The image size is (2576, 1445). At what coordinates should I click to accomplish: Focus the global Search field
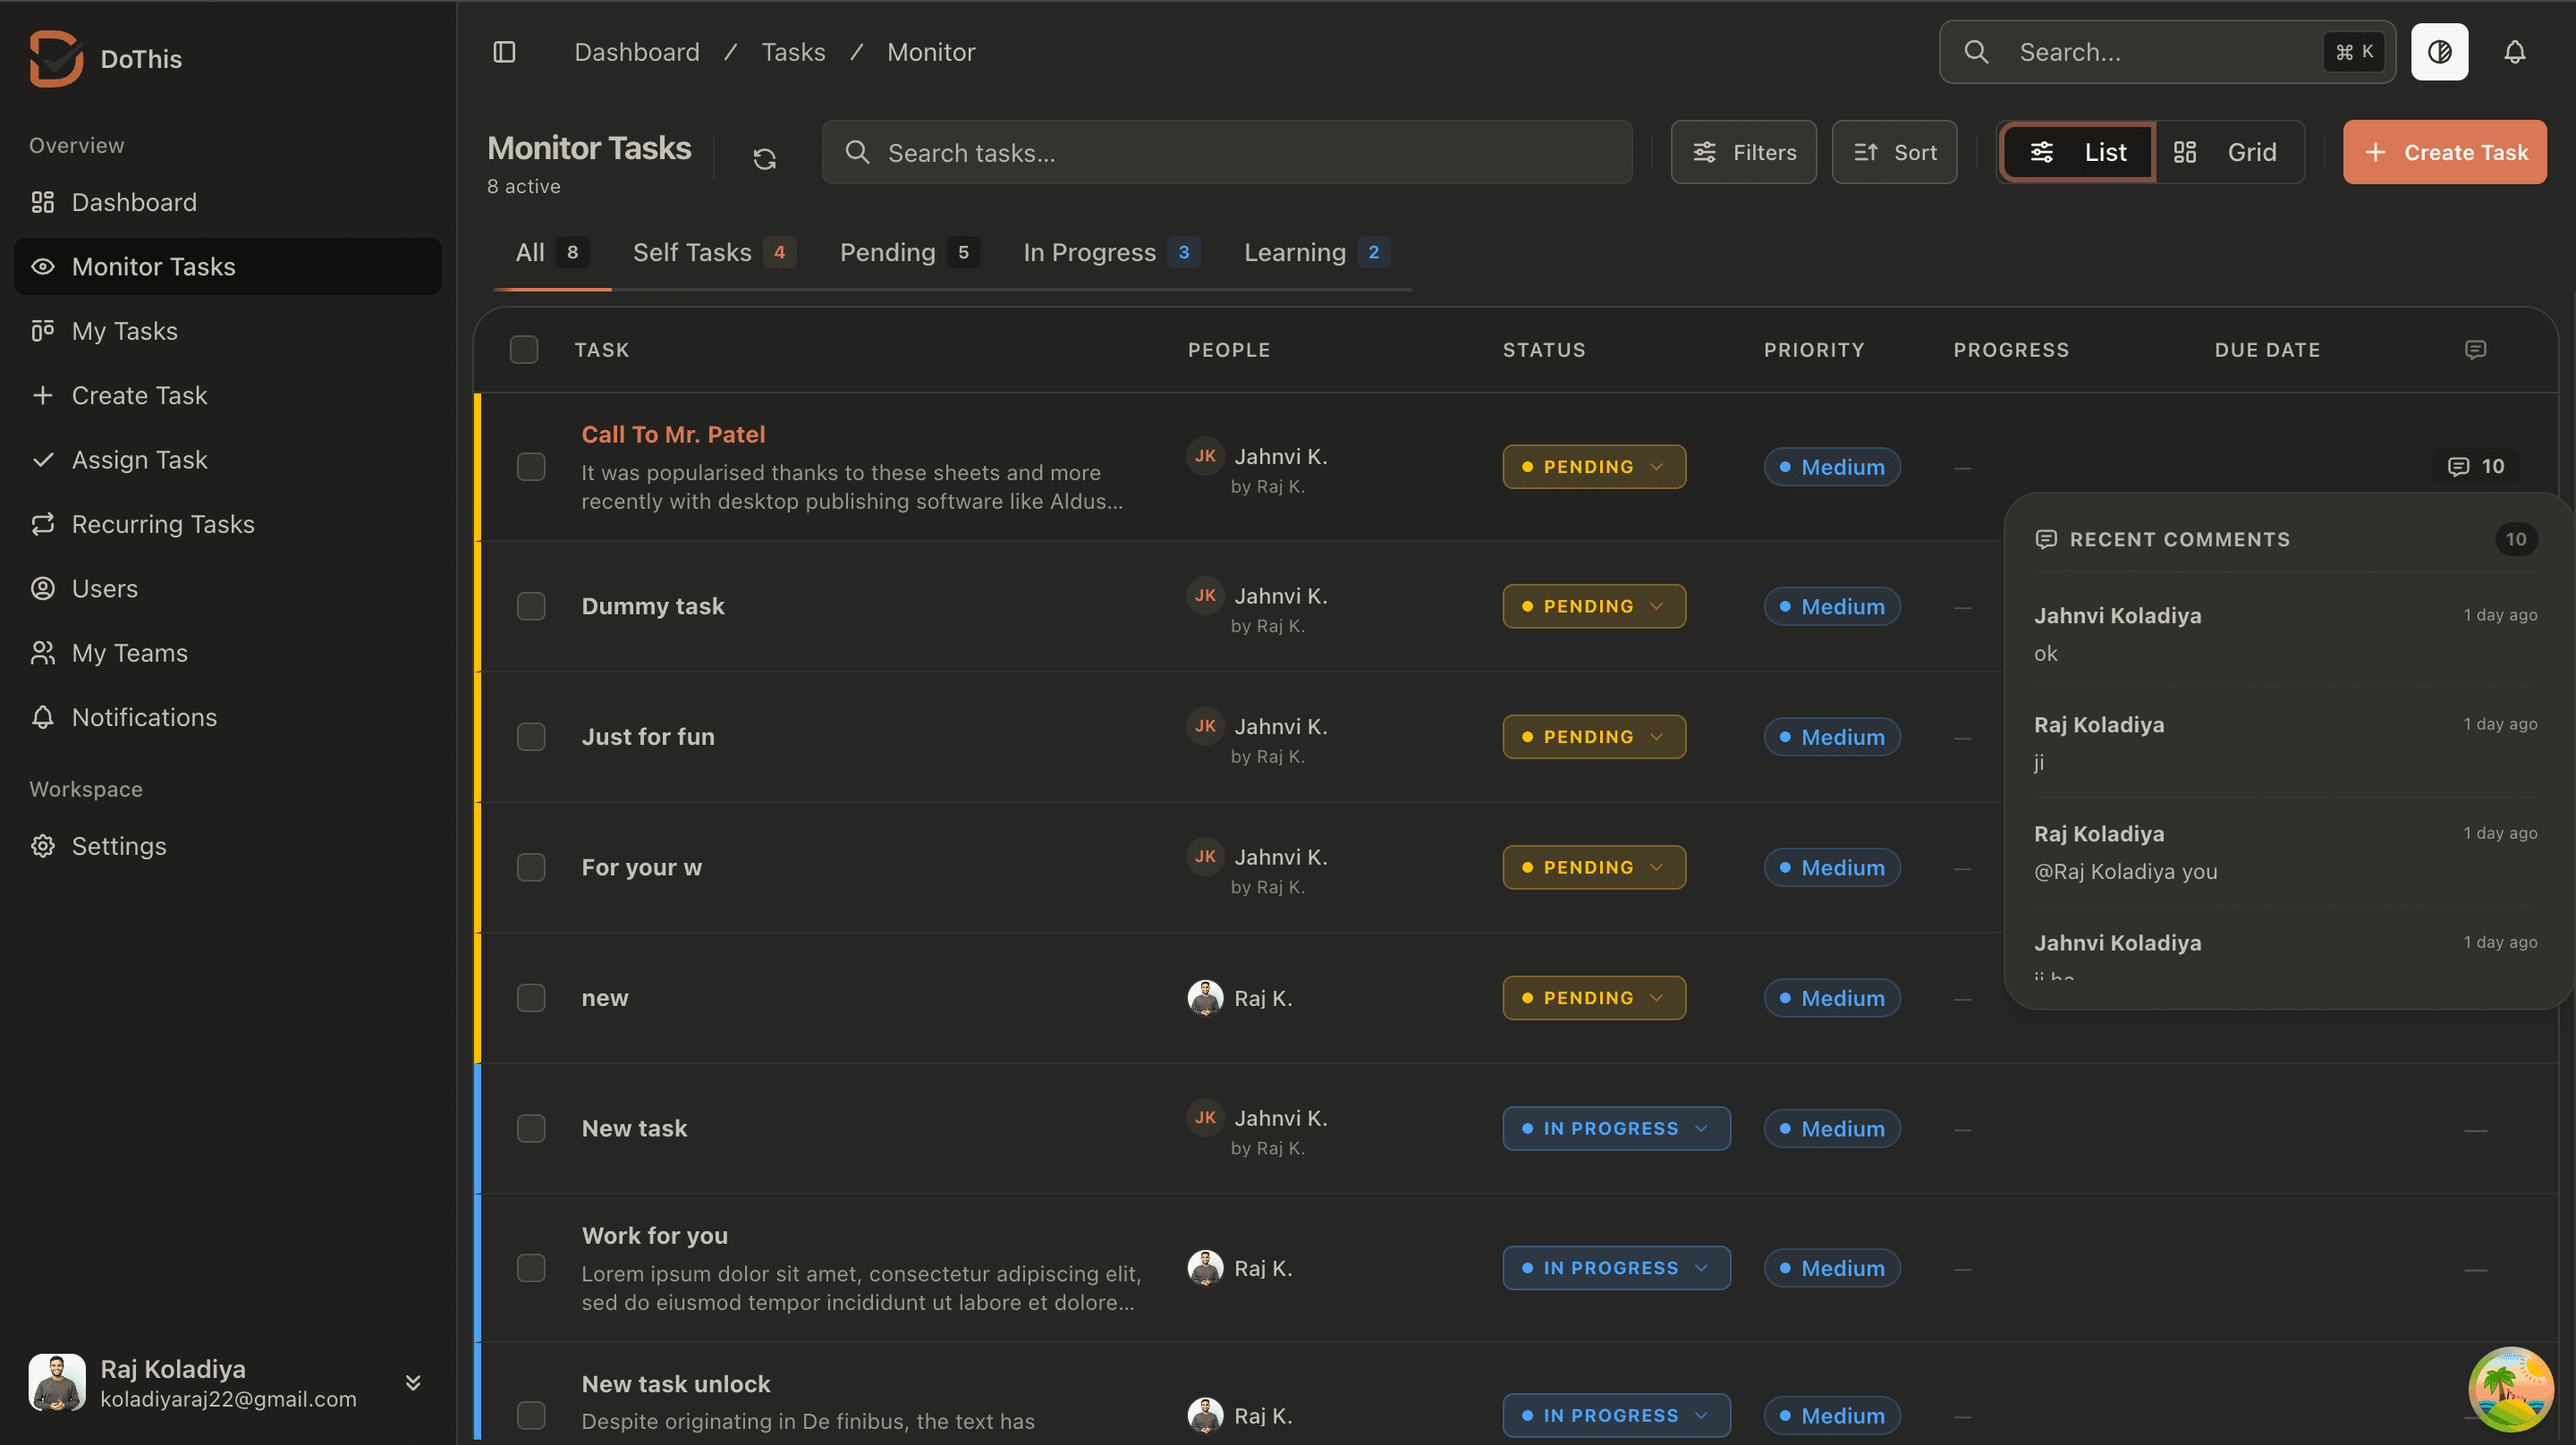point(2166,52)
